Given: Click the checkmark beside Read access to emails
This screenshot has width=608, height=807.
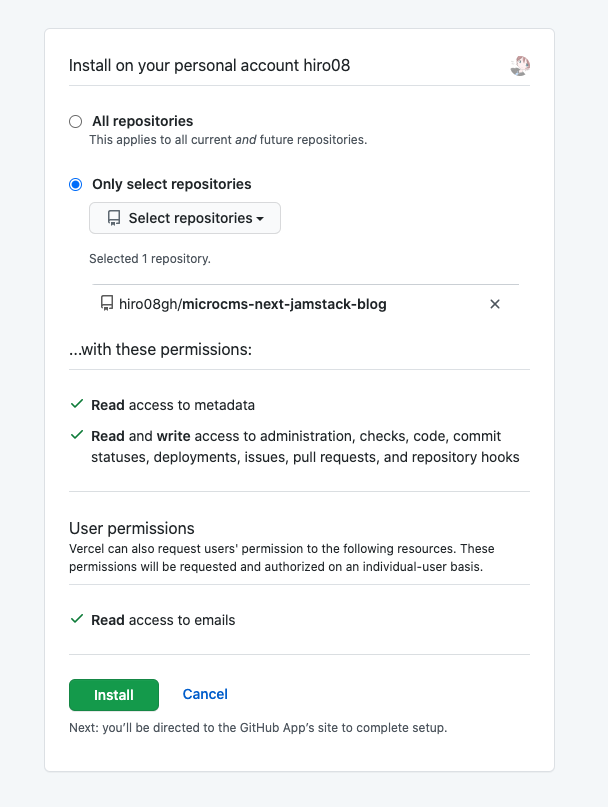Looking at the screenshot, I should (77, 620).
